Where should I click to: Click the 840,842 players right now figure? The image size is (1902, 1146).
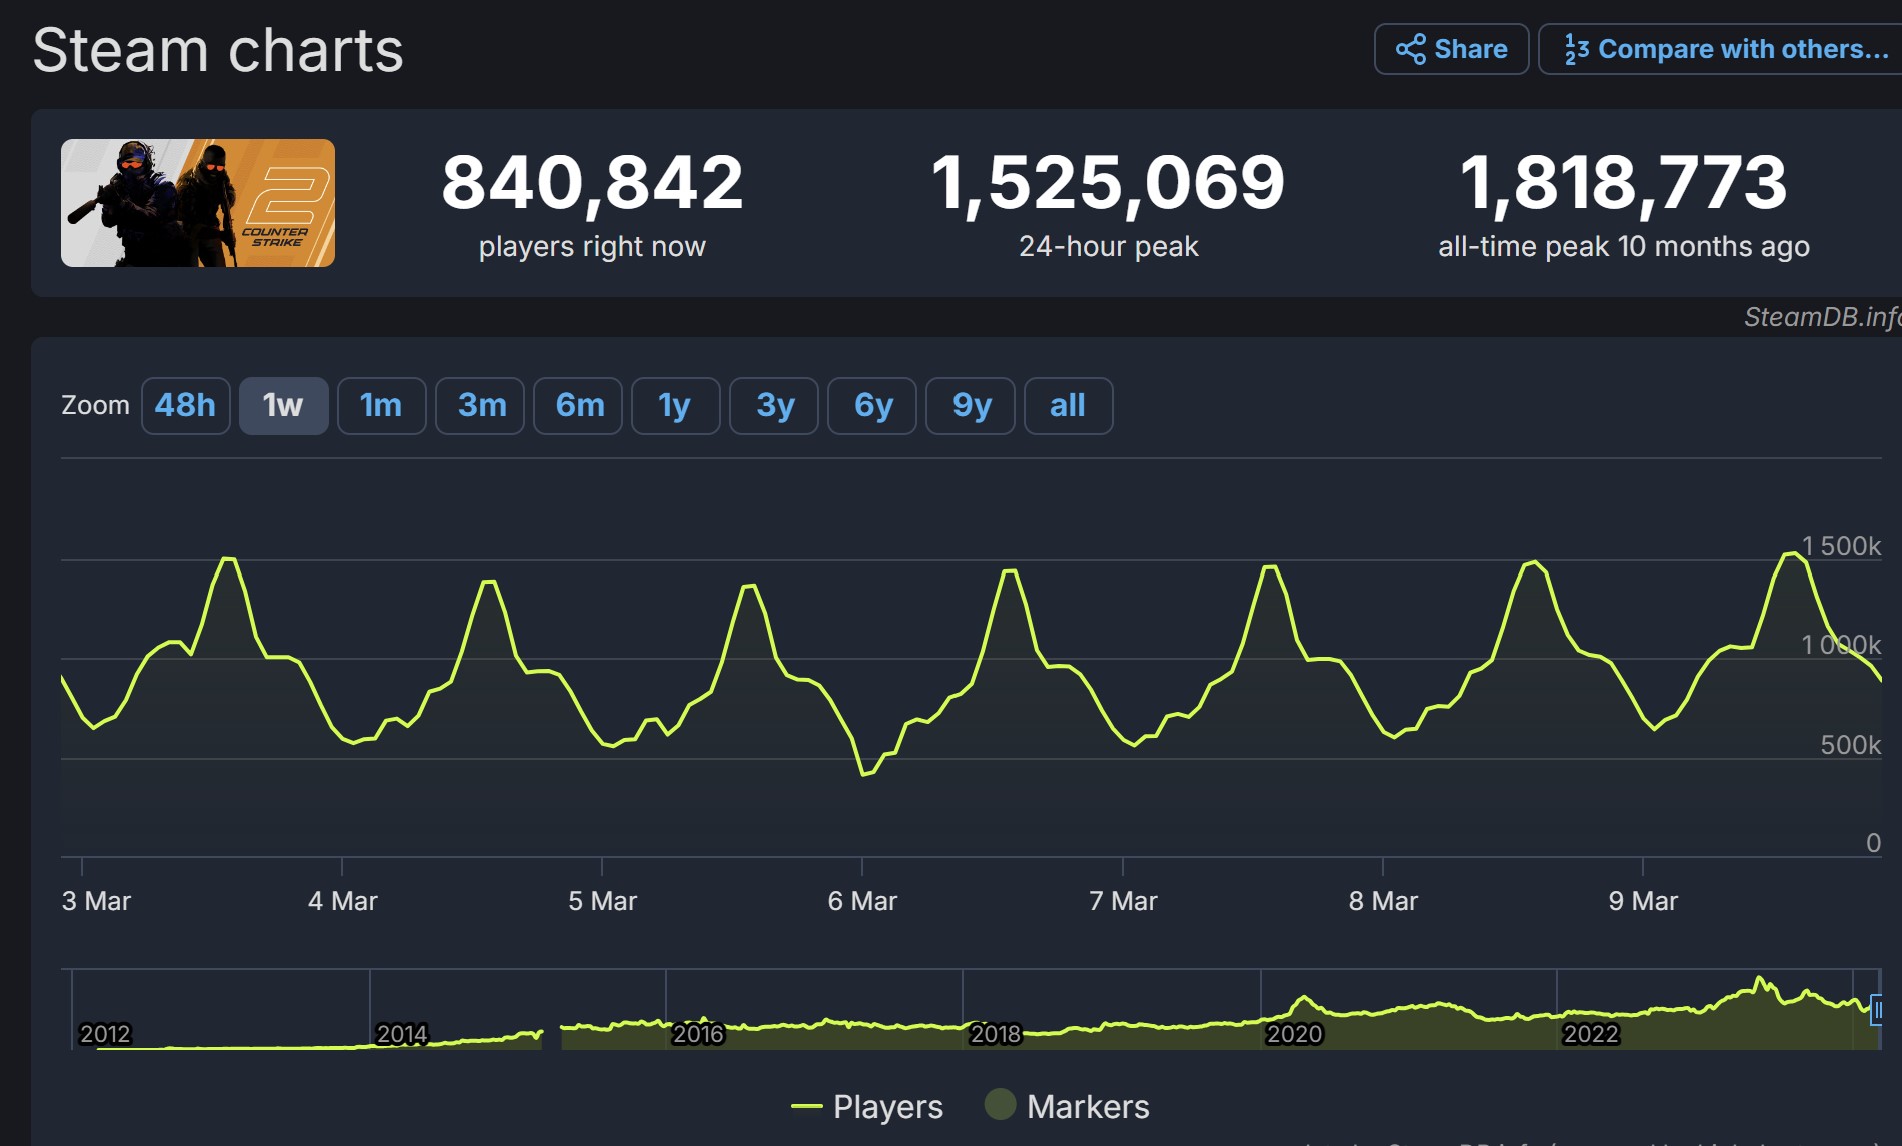592,183
